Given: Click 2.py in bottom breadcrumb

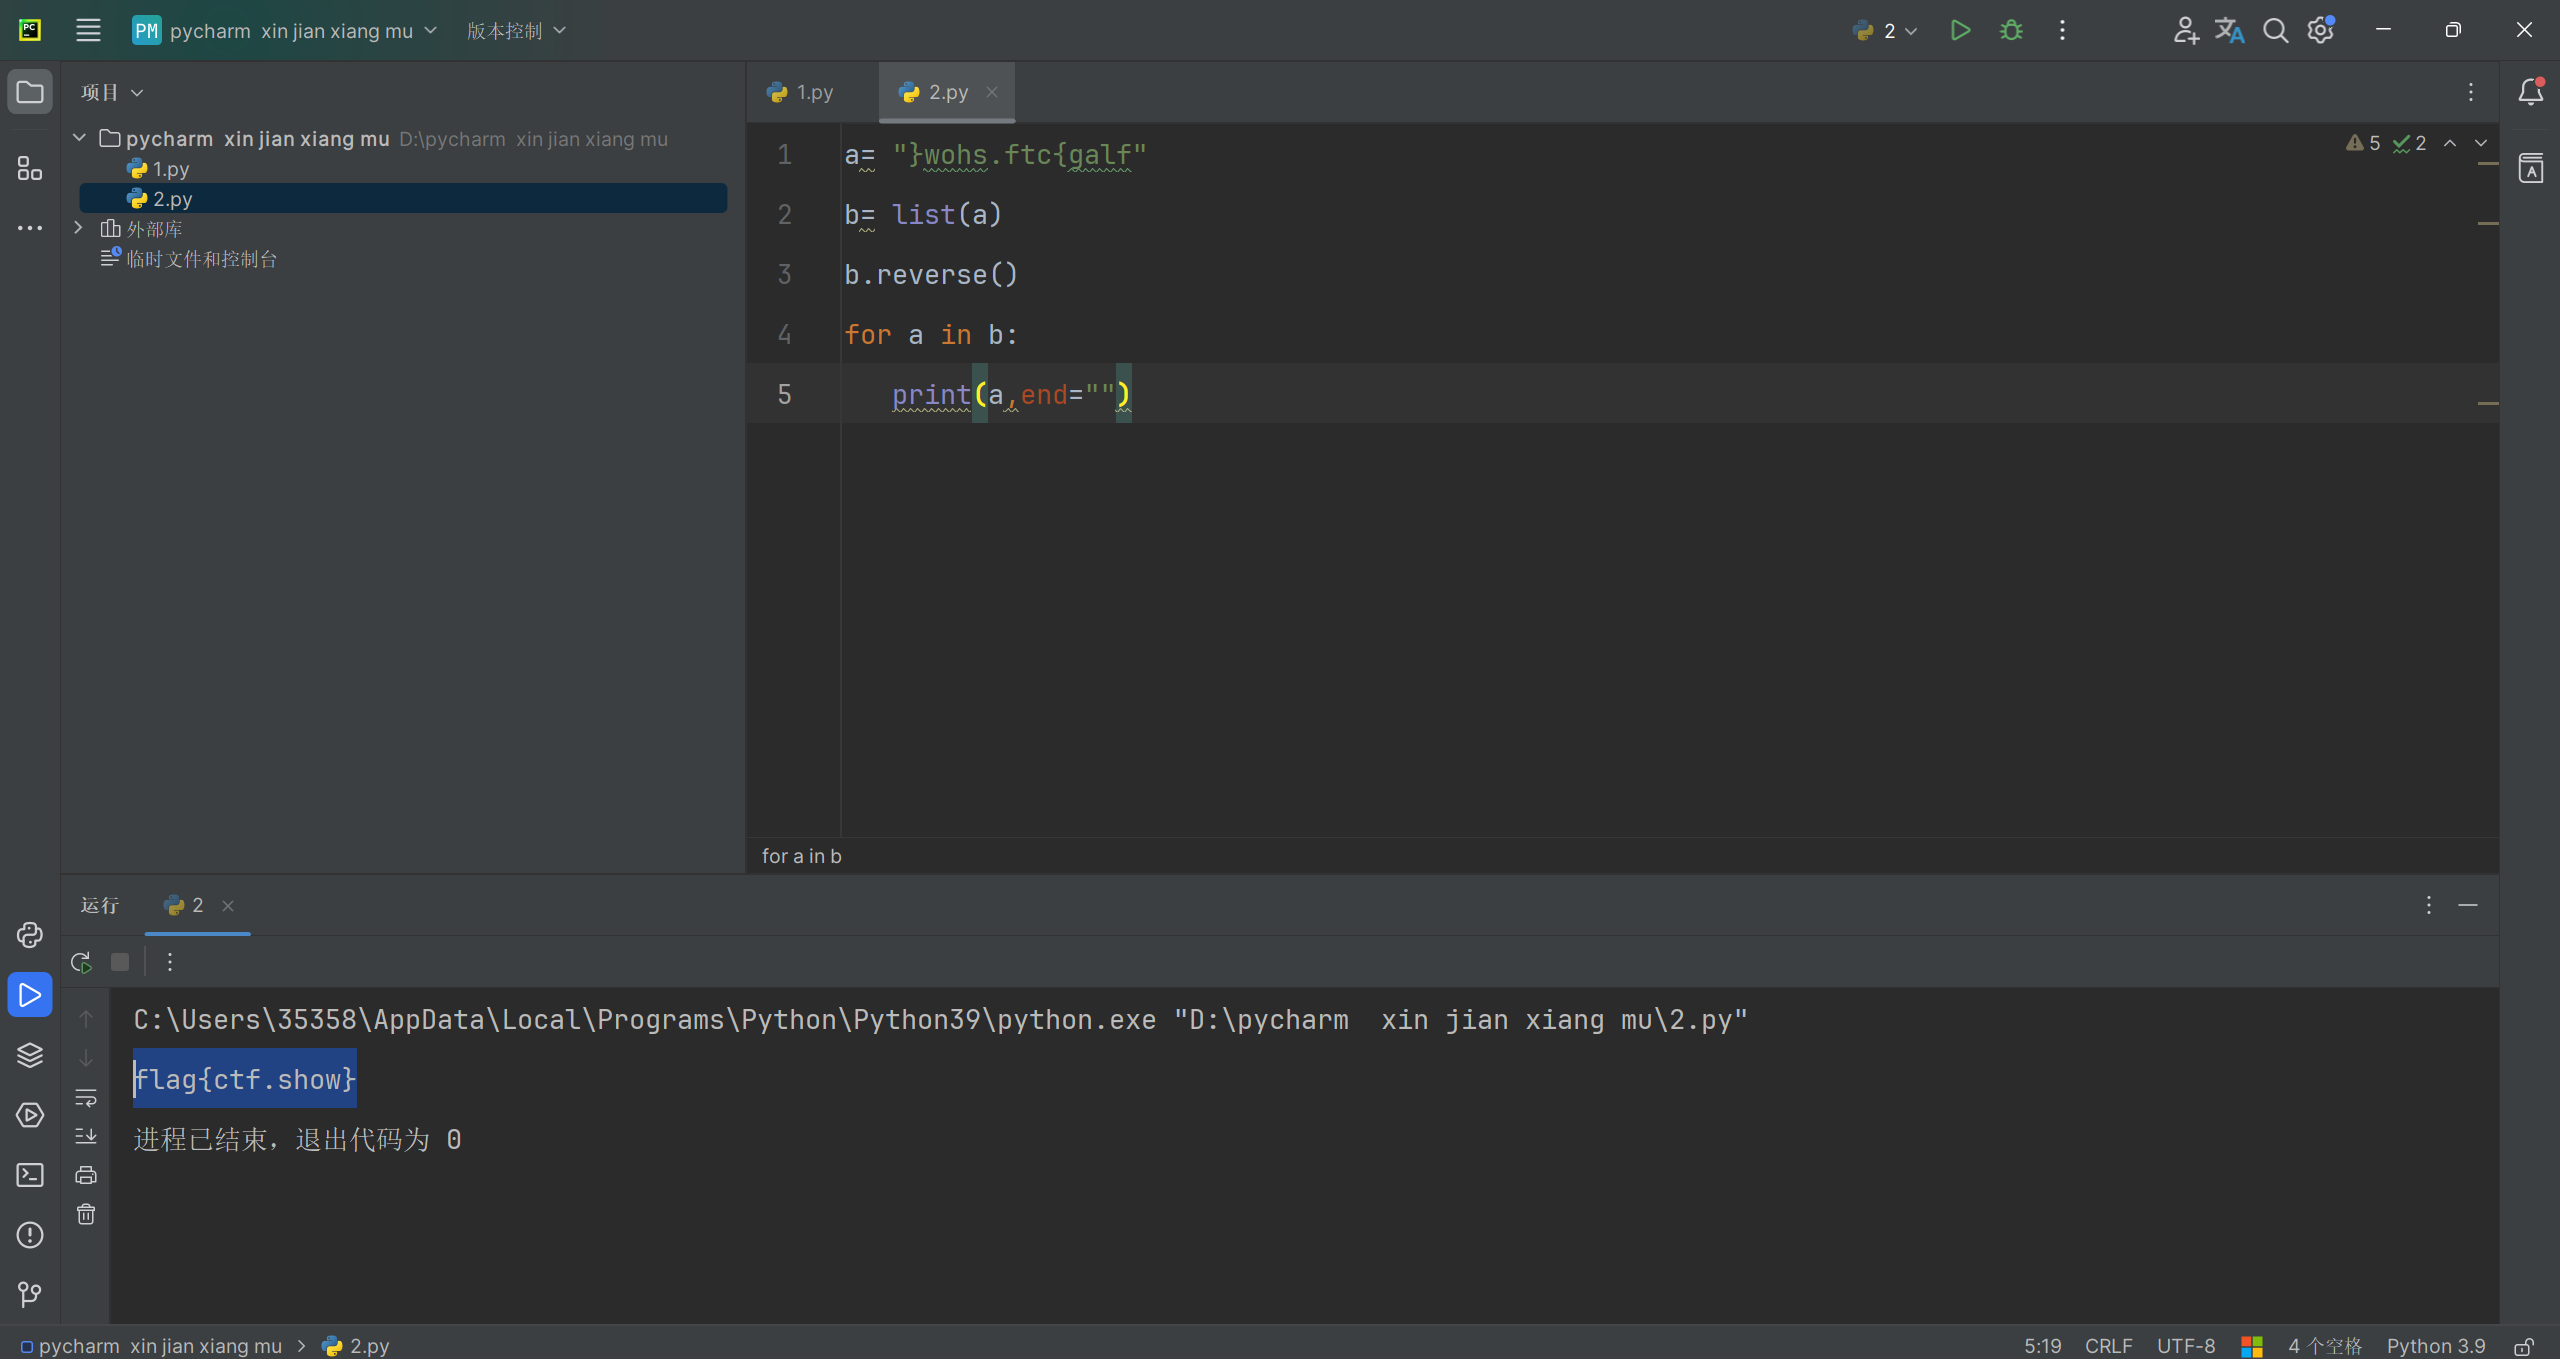Looking at the screenshot, I should (x=356, y=1346).
